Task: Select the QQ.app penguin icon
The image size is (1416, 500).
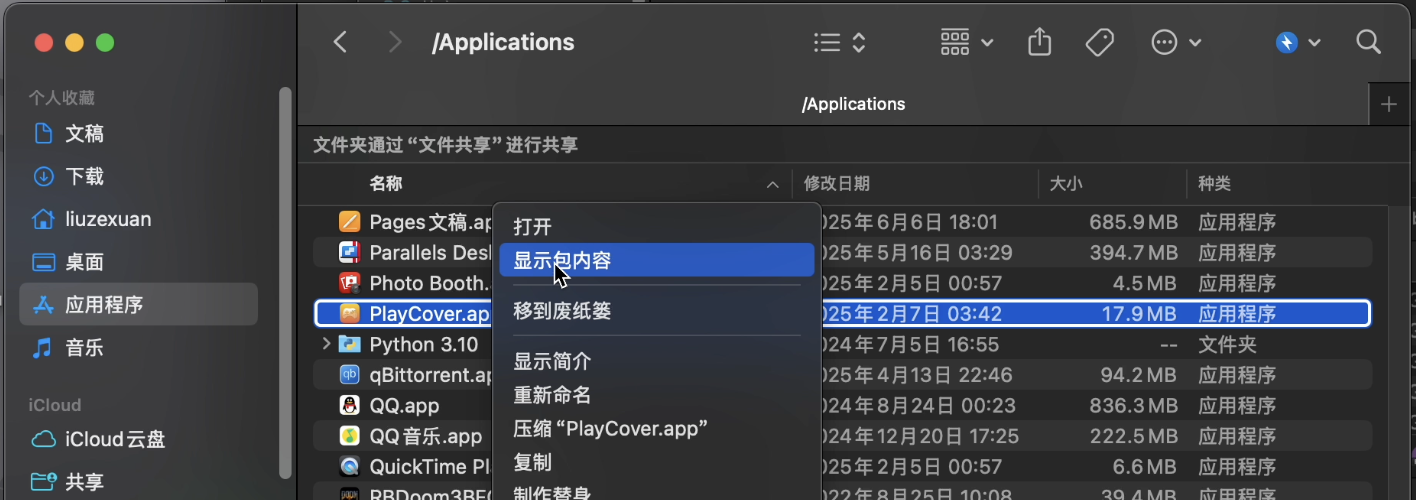Action: (x=349, y=406)
